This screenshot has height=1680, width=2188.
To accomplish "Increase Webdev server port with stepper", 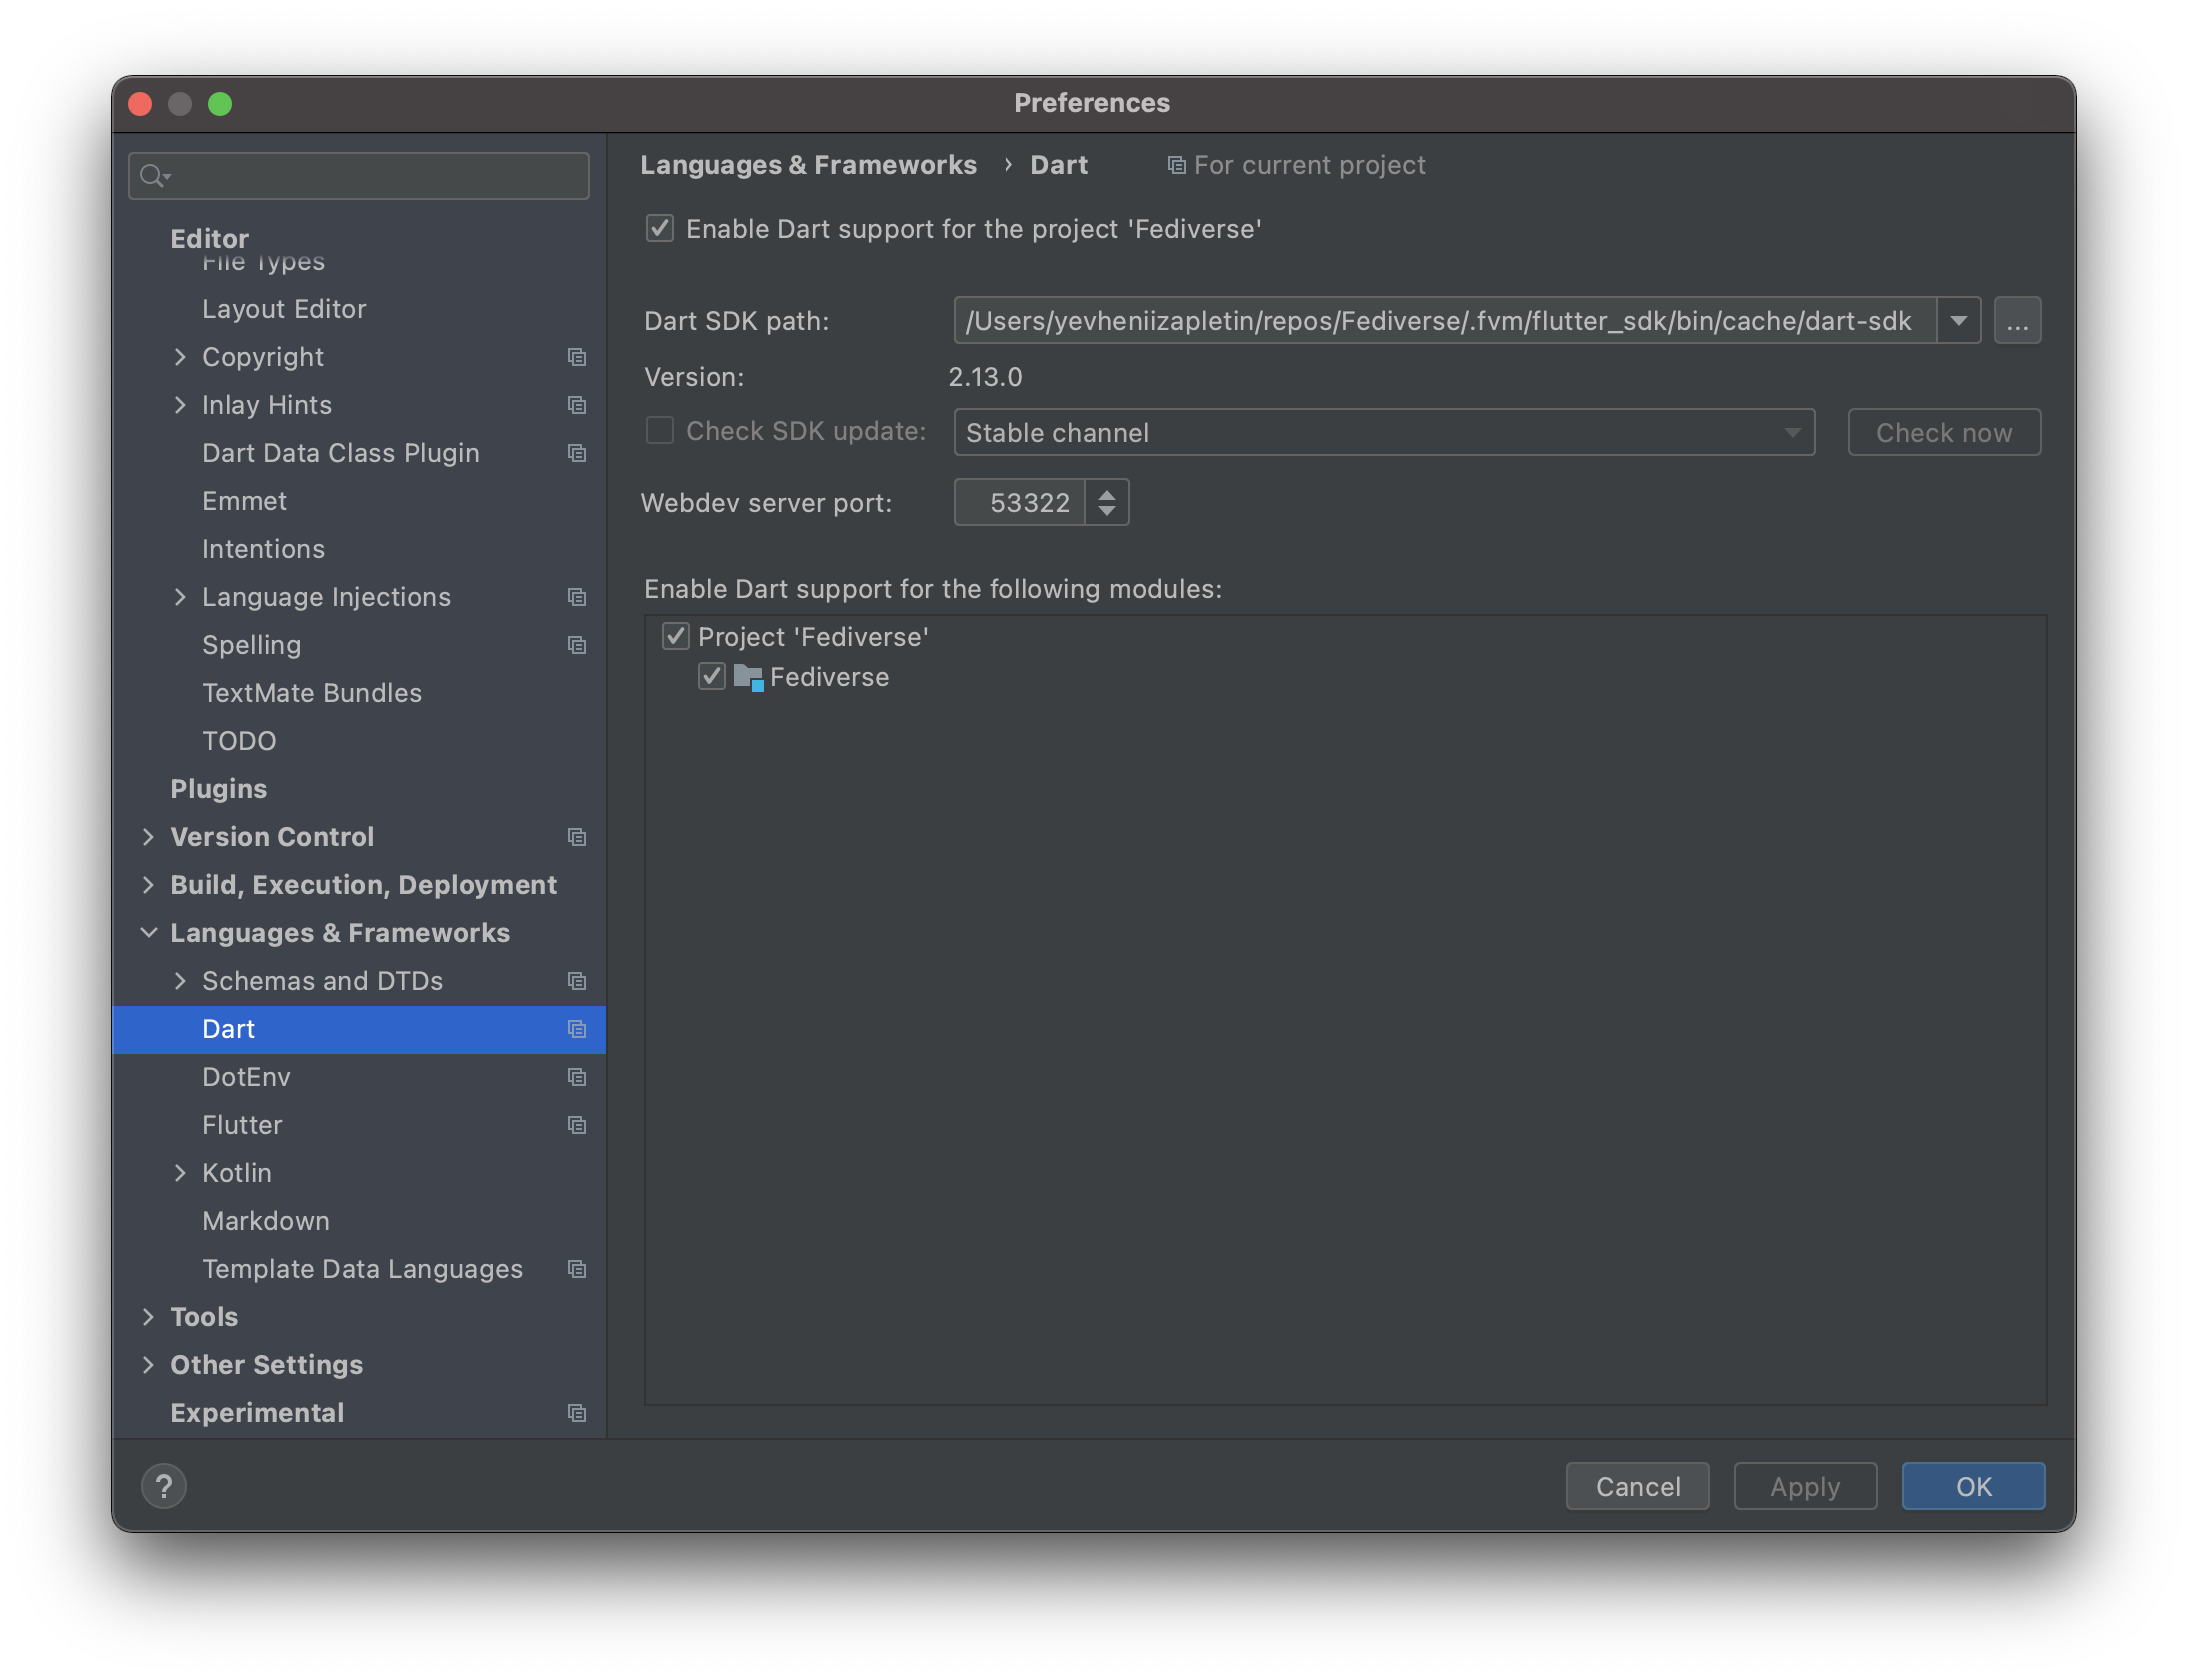I will [1107, 493].
